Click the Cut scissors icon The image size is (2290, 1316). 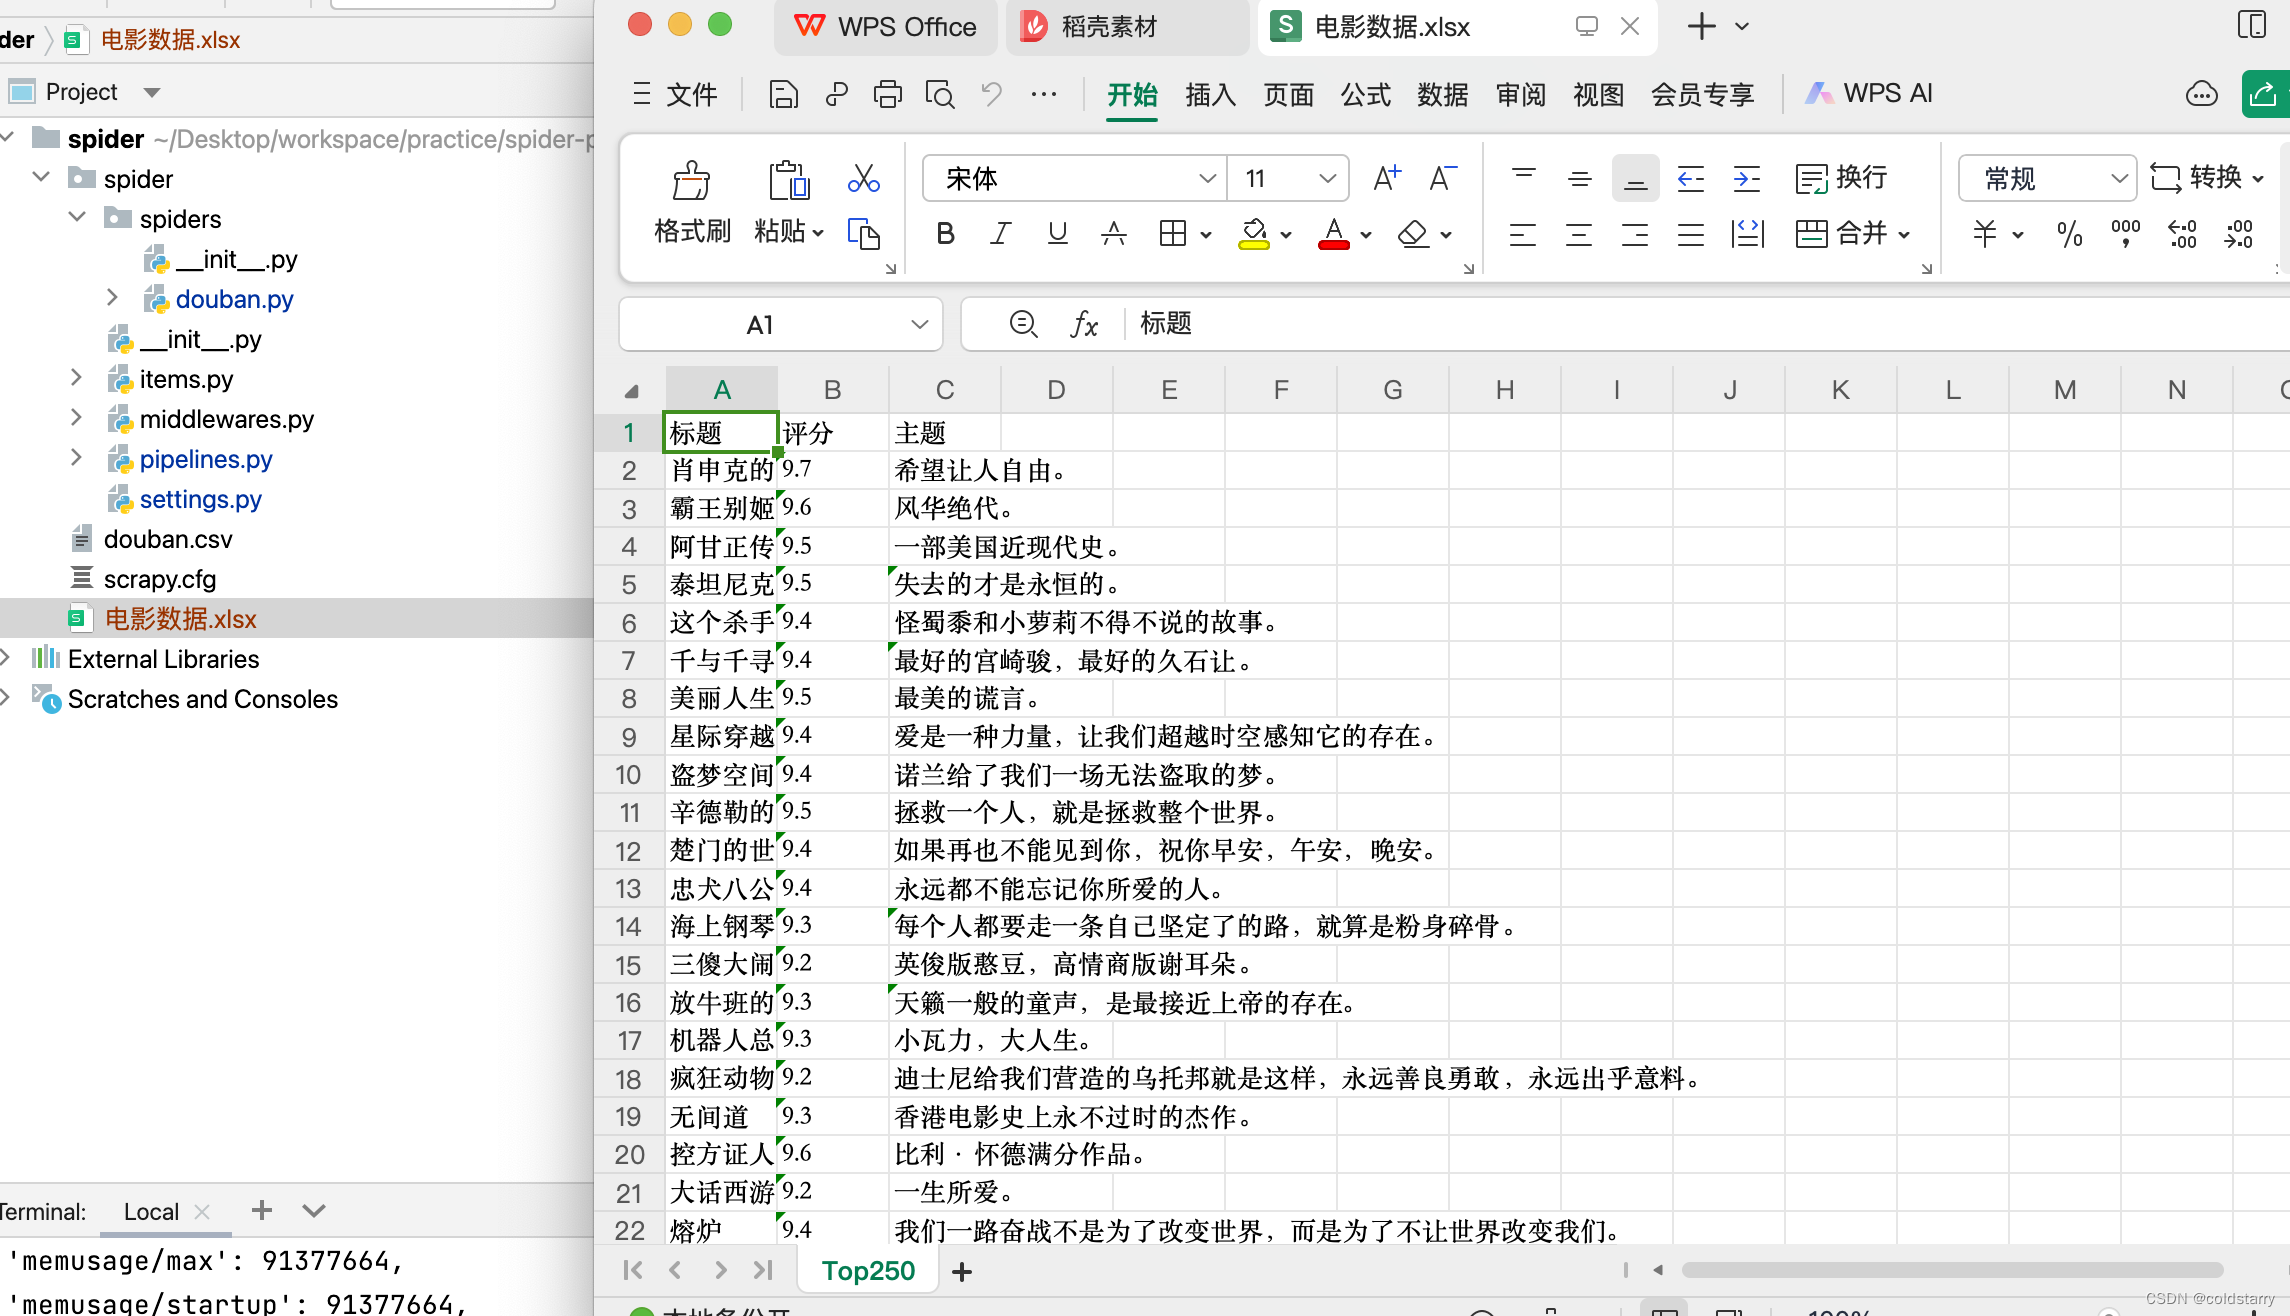coord(863,179)
